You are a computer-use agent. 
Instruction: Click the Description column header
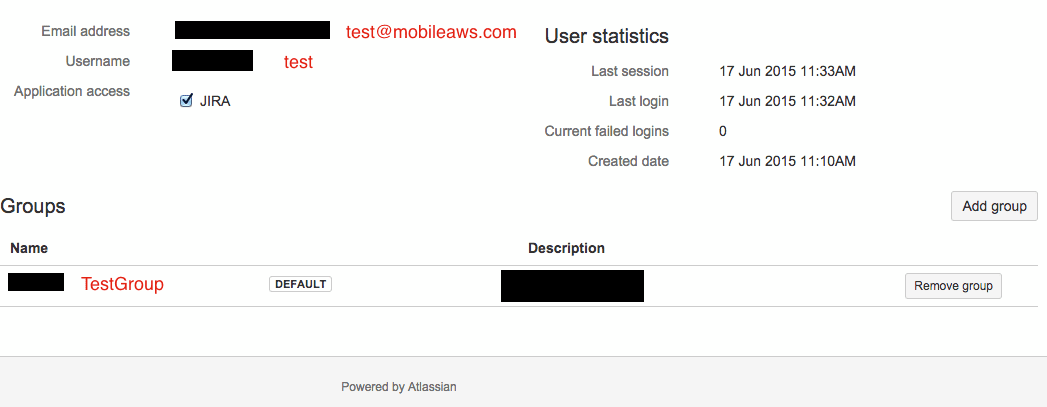[566, 248]
